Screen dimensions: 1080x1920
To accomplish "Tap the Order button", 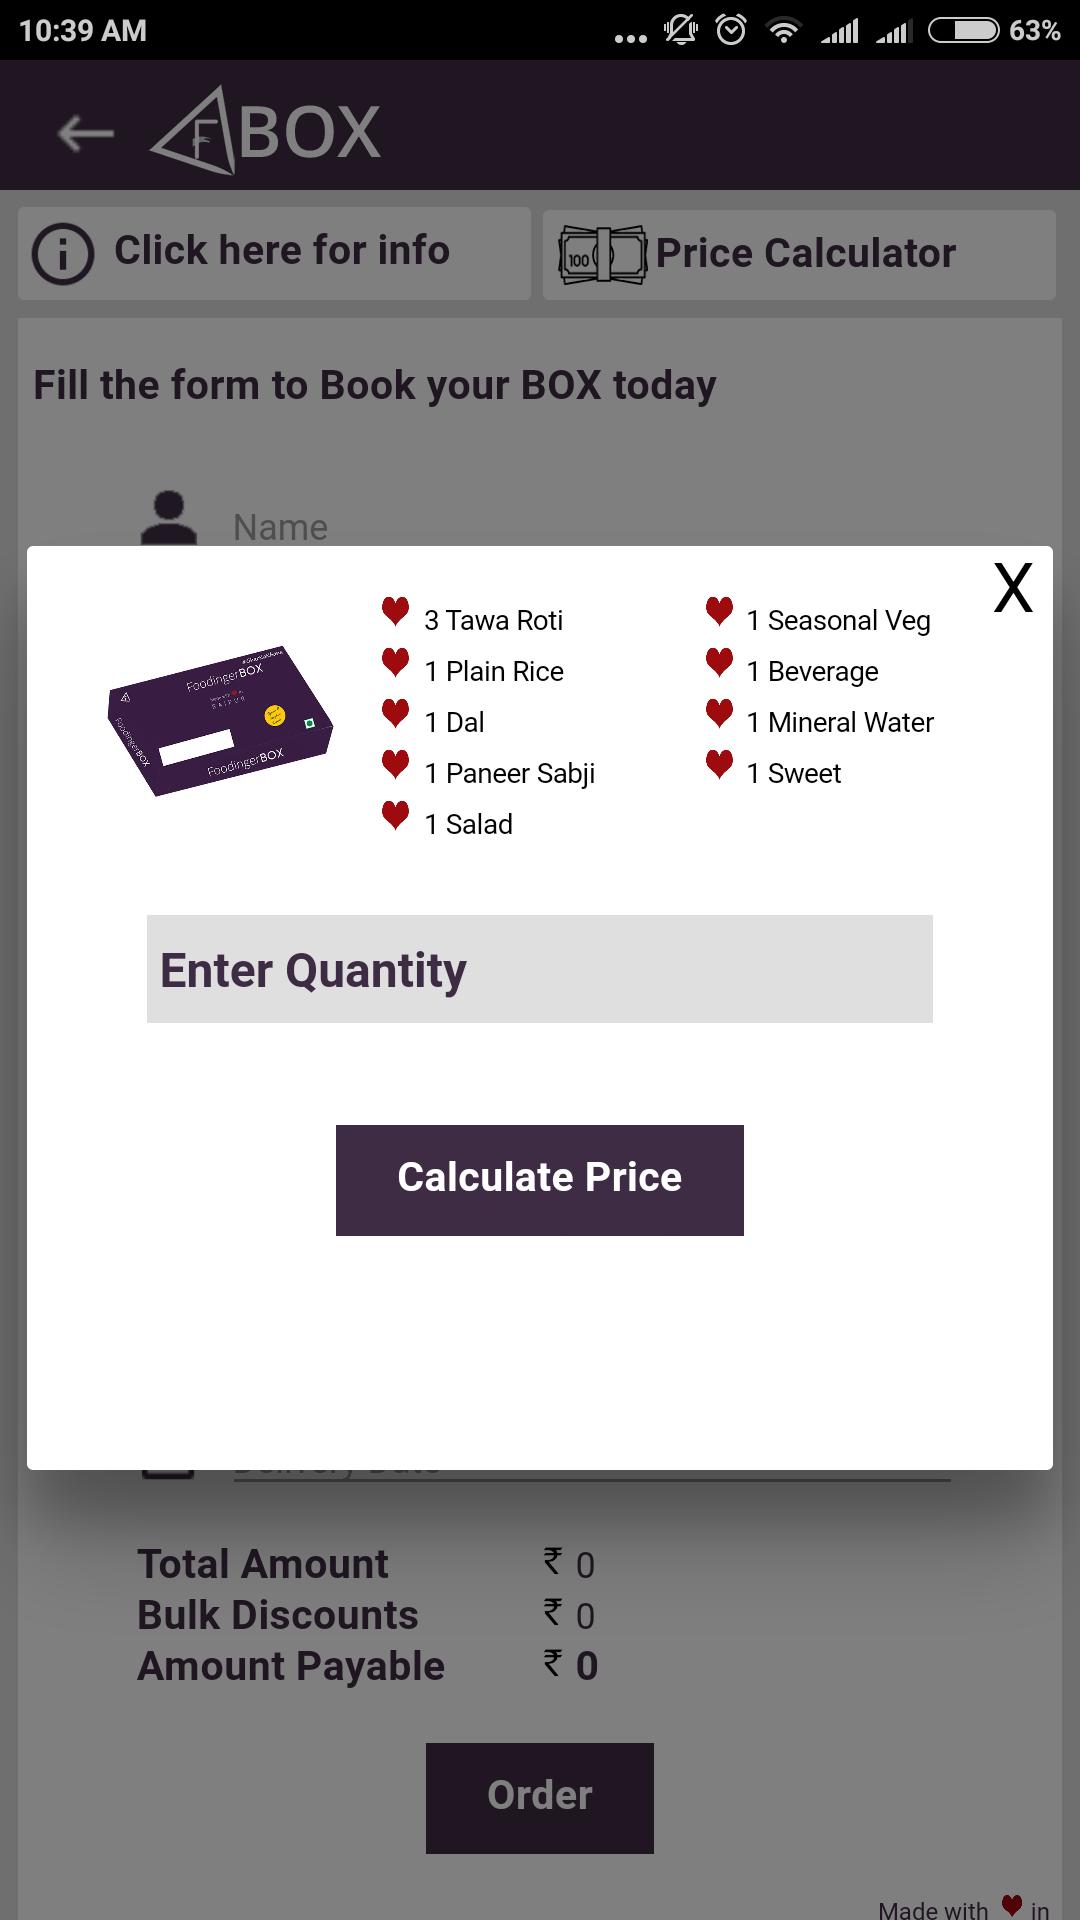I will pyautogui.click(x=539, y=1796).
